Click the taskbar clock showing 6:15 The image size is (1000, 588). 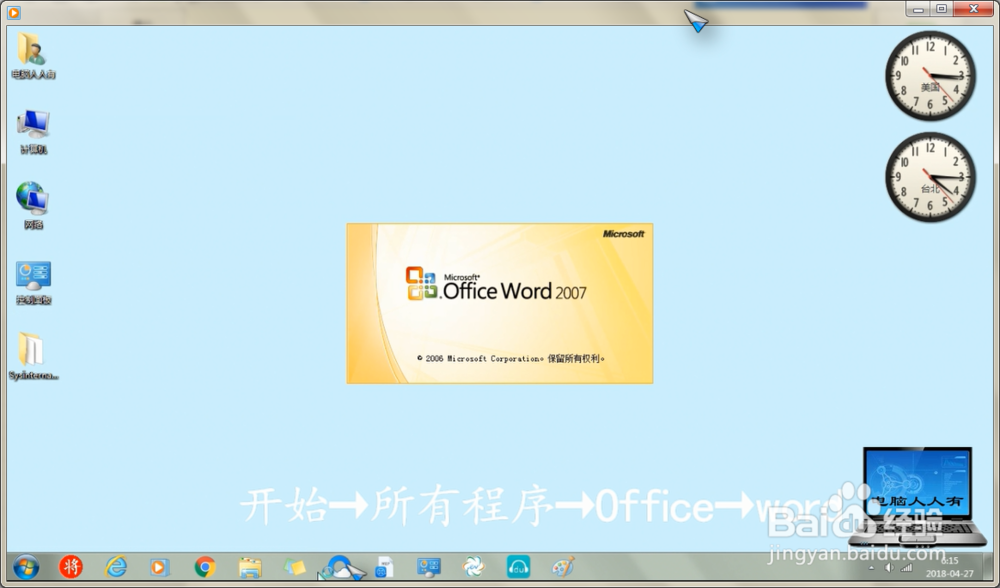click(x=950, y=567)
